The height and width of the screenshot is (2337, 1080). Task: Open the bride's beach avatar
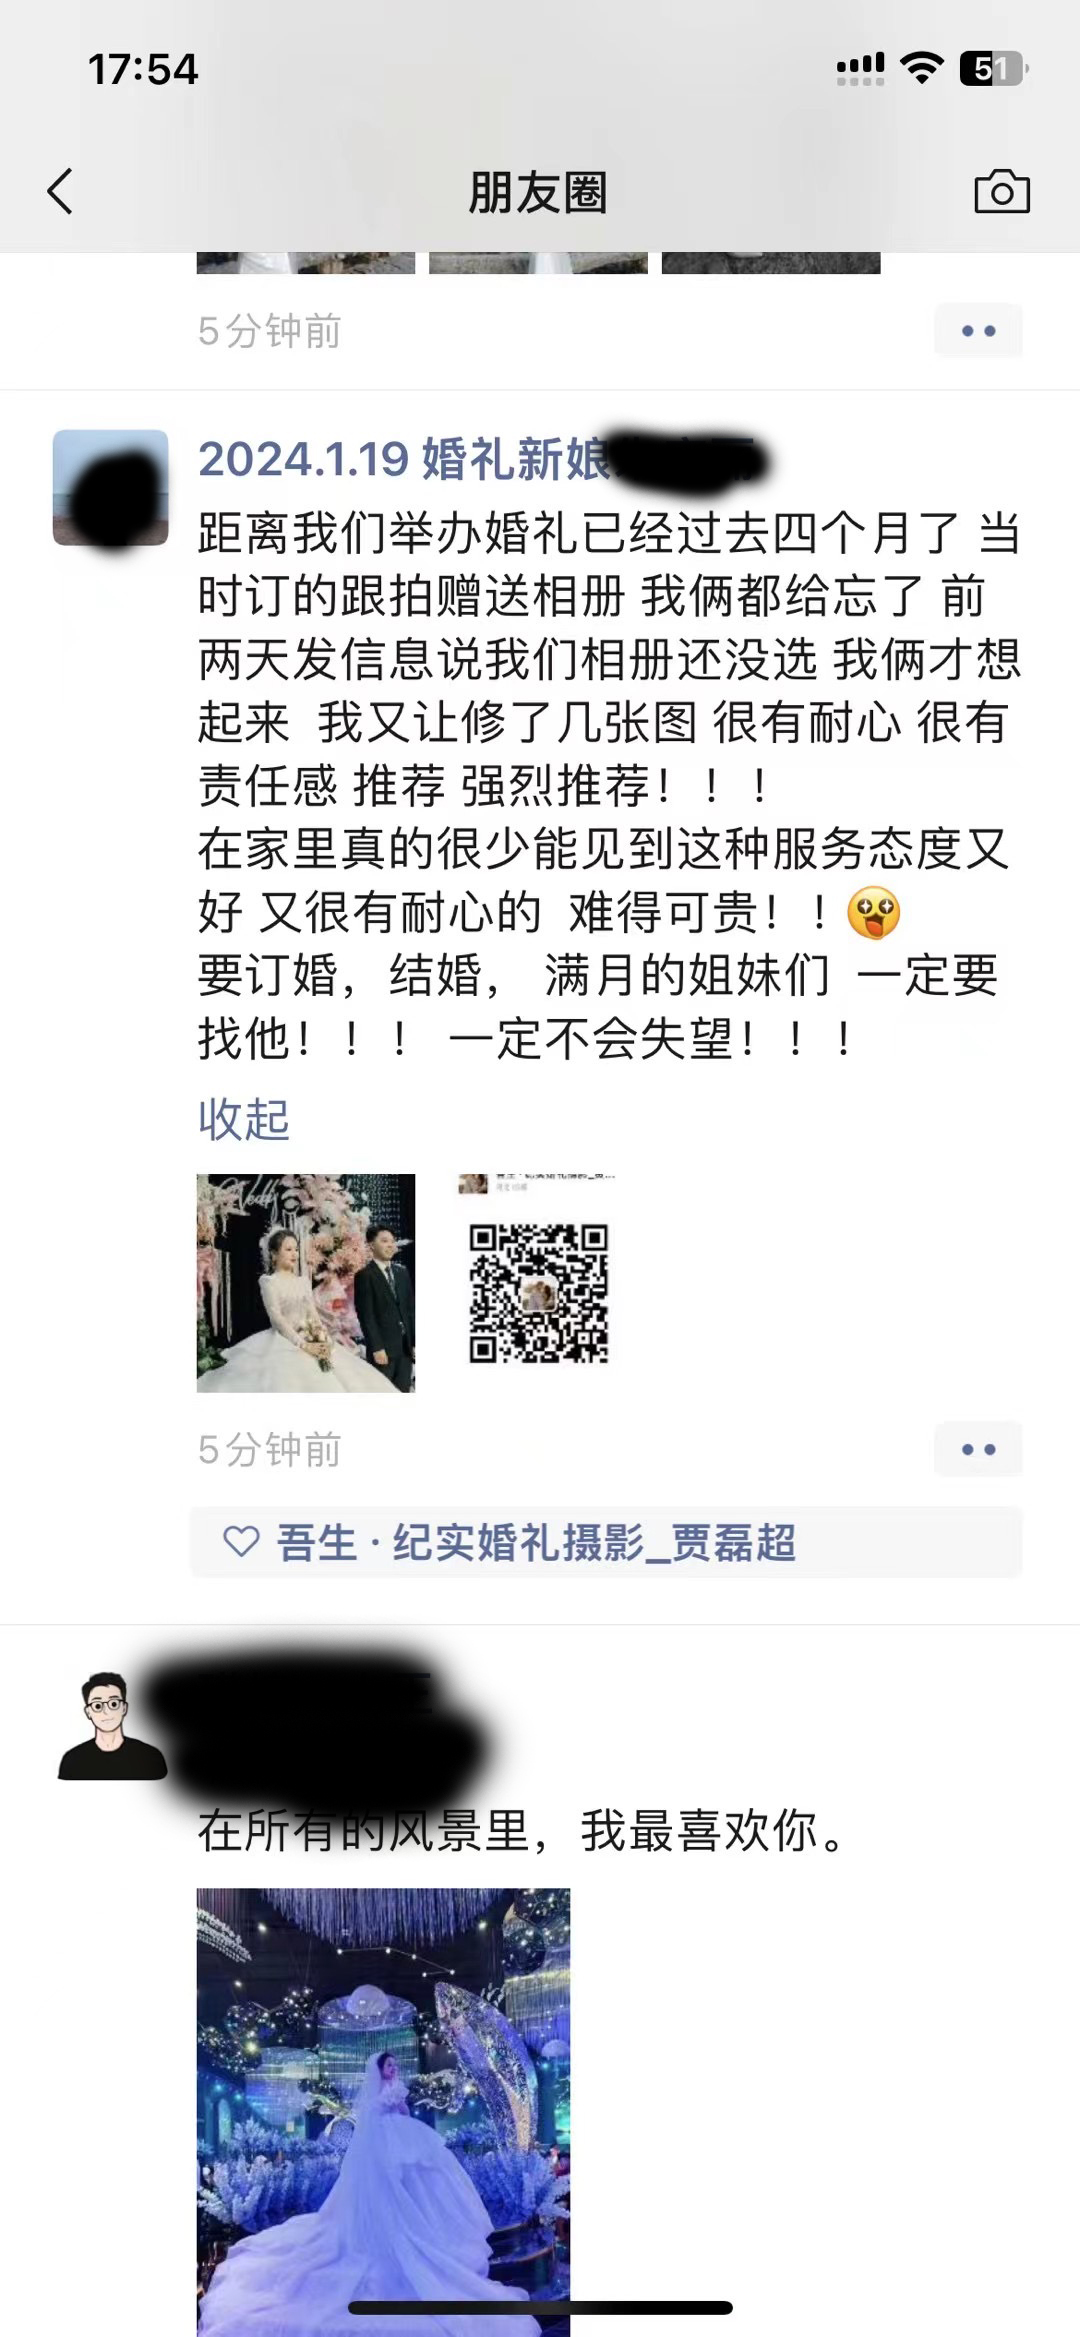click(x=110, y=487)
